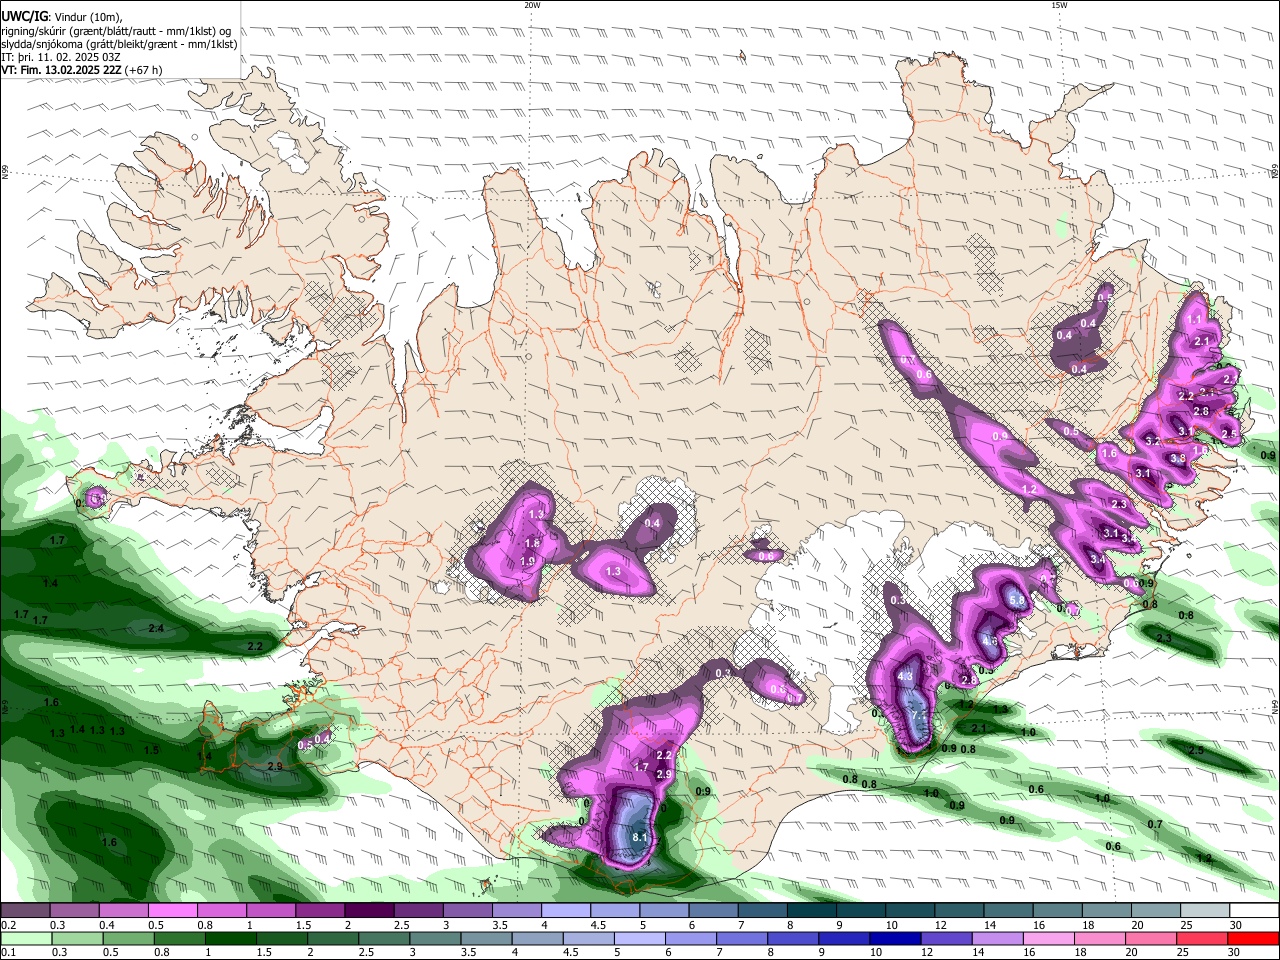1280x960 pixels.
Task: Click the white swatch ending the upper legend row
Action: tap(1254, 910)
